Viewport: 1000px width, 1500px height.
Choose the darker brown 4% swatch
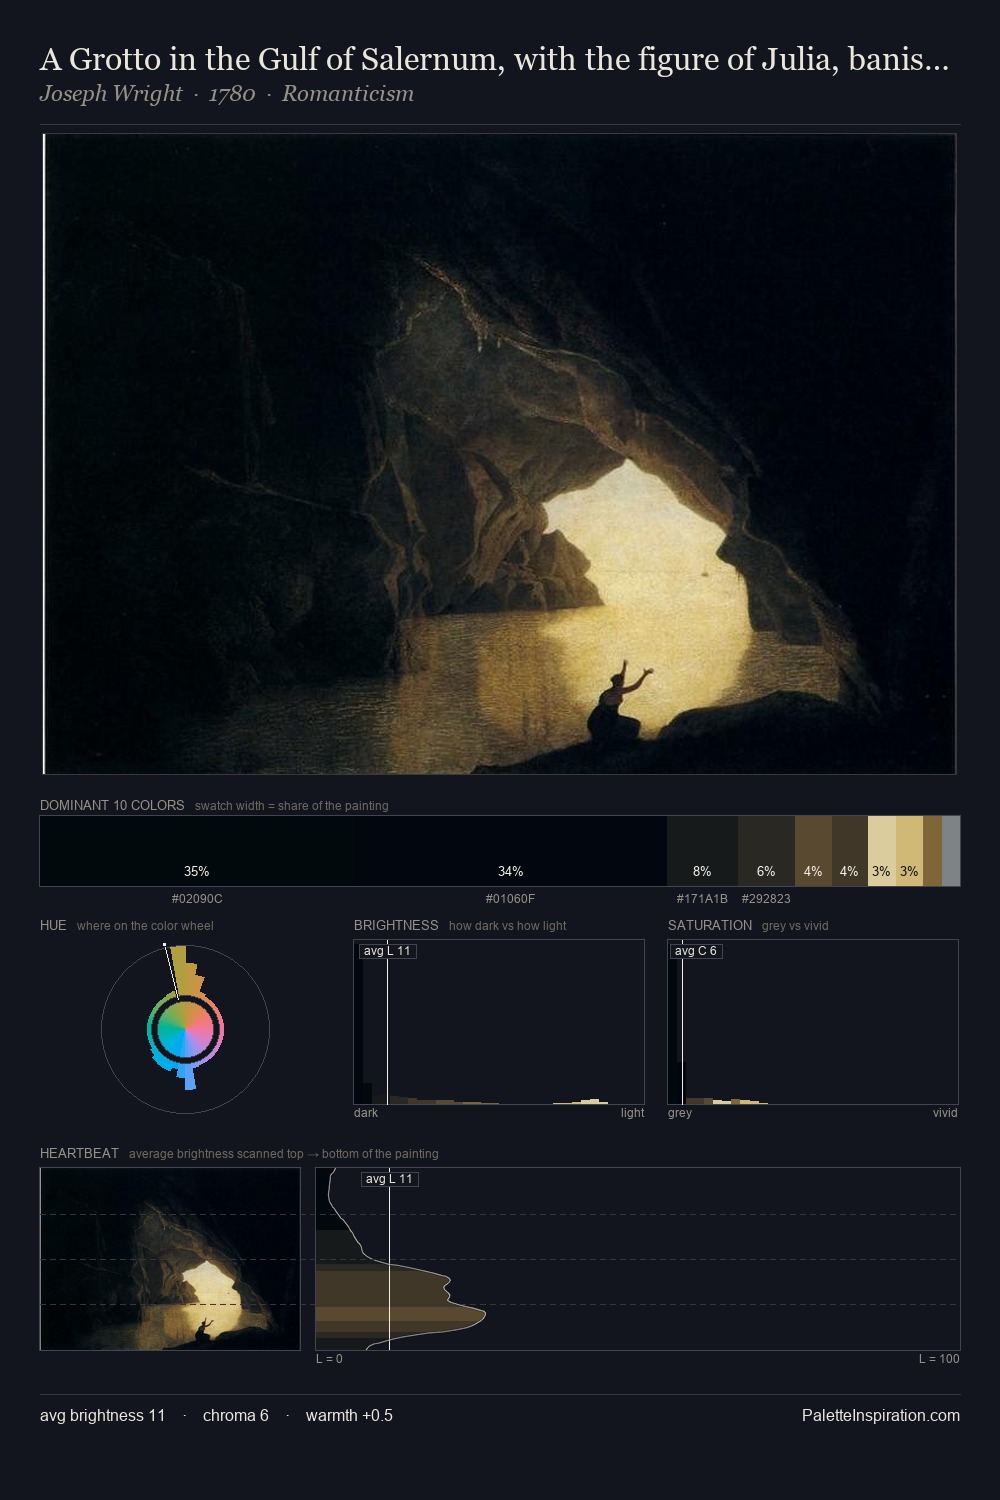pyautogui.click(x=850, y=851)
